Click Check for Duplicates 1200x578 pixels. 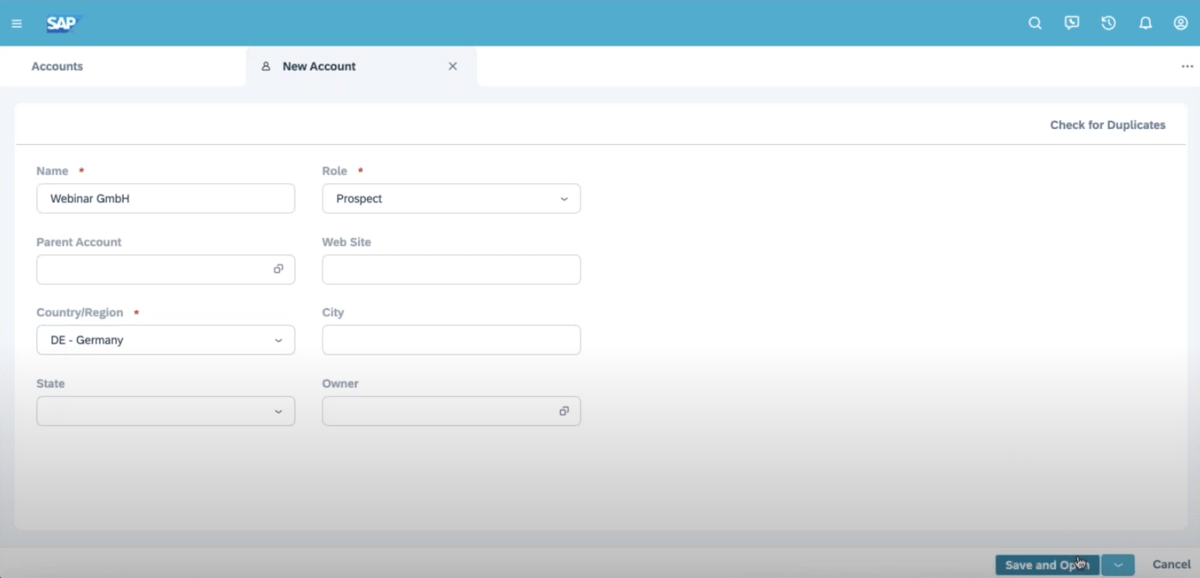[1107, 125]
